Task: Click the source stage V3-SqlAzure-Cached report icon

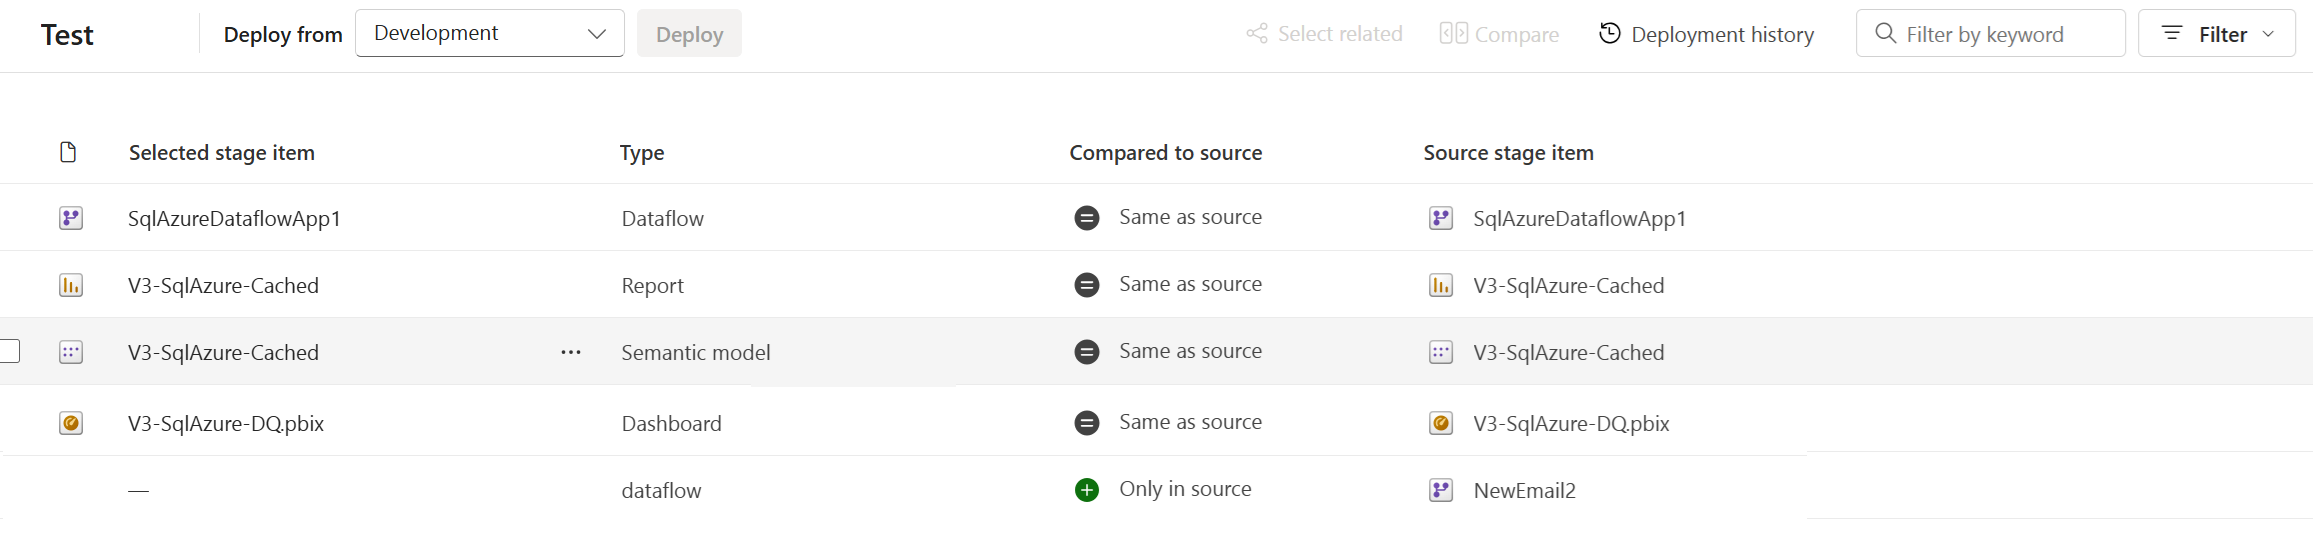Action: click(1441, 285)
